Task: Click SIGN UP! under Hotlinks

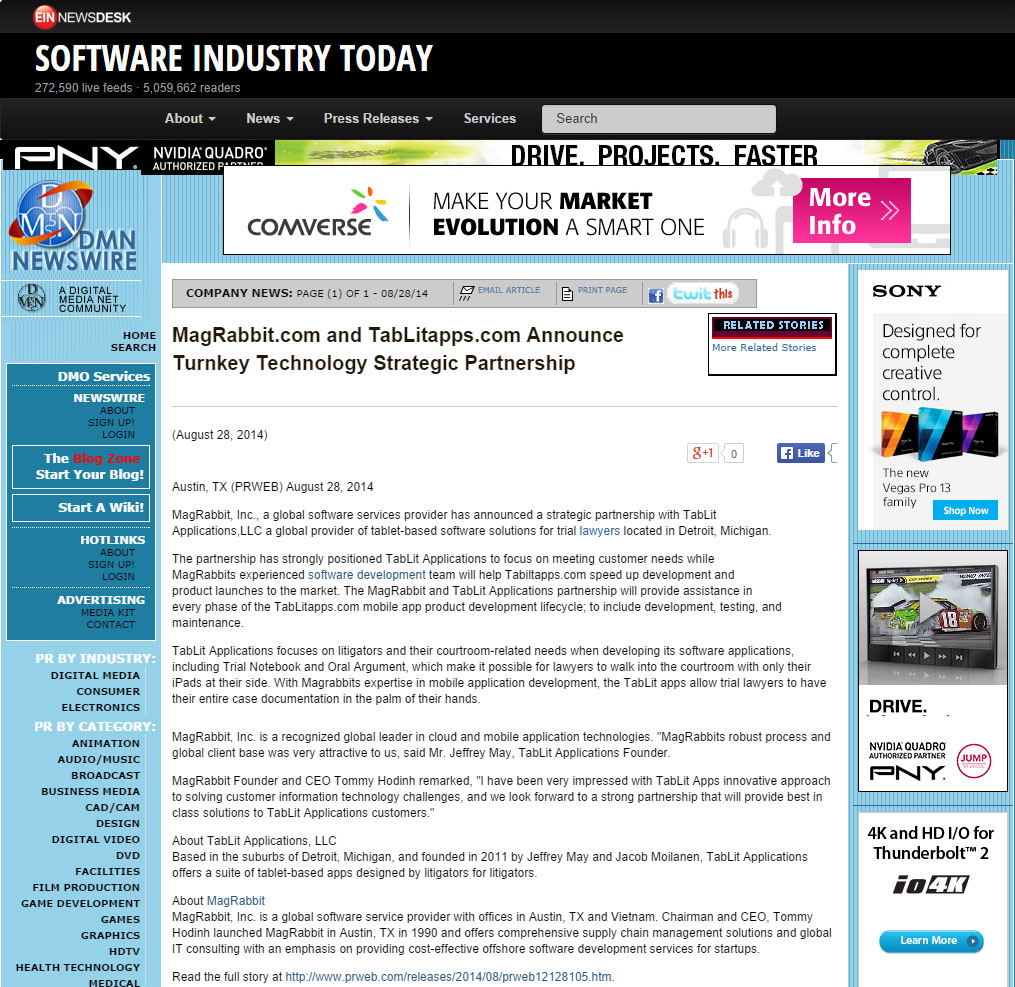Action: click(111, 564)
